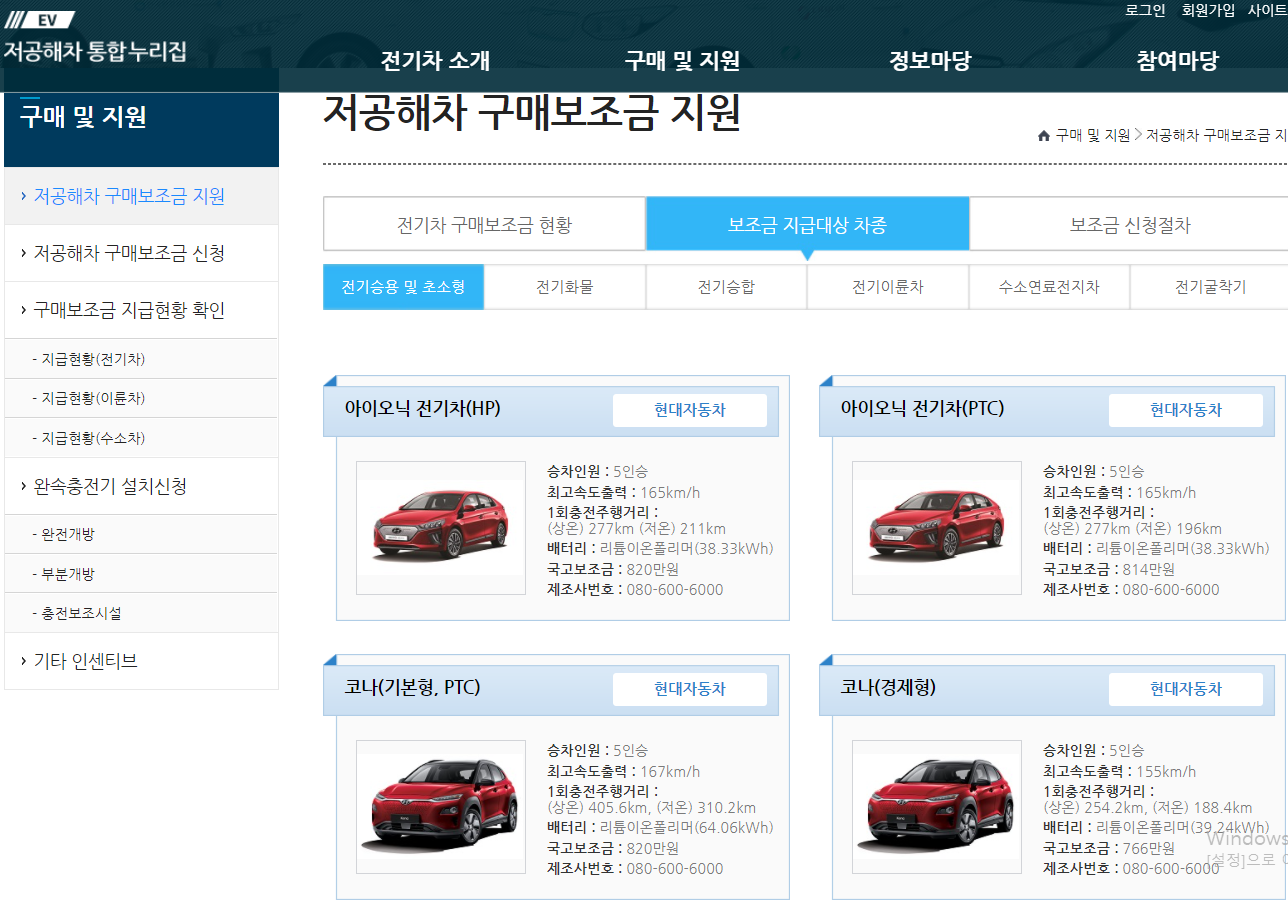The image size is (1288, 902).
Task: Open the 정보마당 menu
Action: point(930,61)
